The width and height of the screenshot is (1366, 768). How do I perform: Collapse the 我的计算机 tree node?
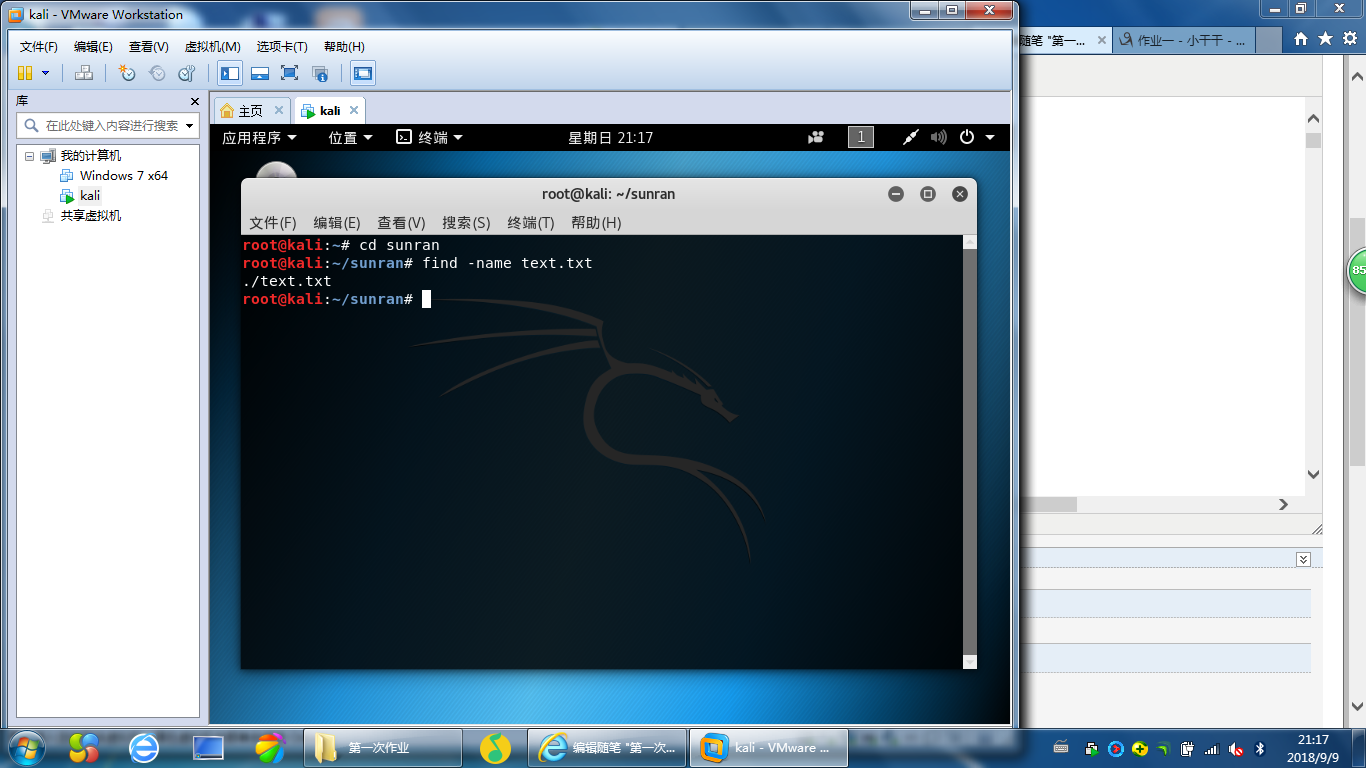pos(29,156)
